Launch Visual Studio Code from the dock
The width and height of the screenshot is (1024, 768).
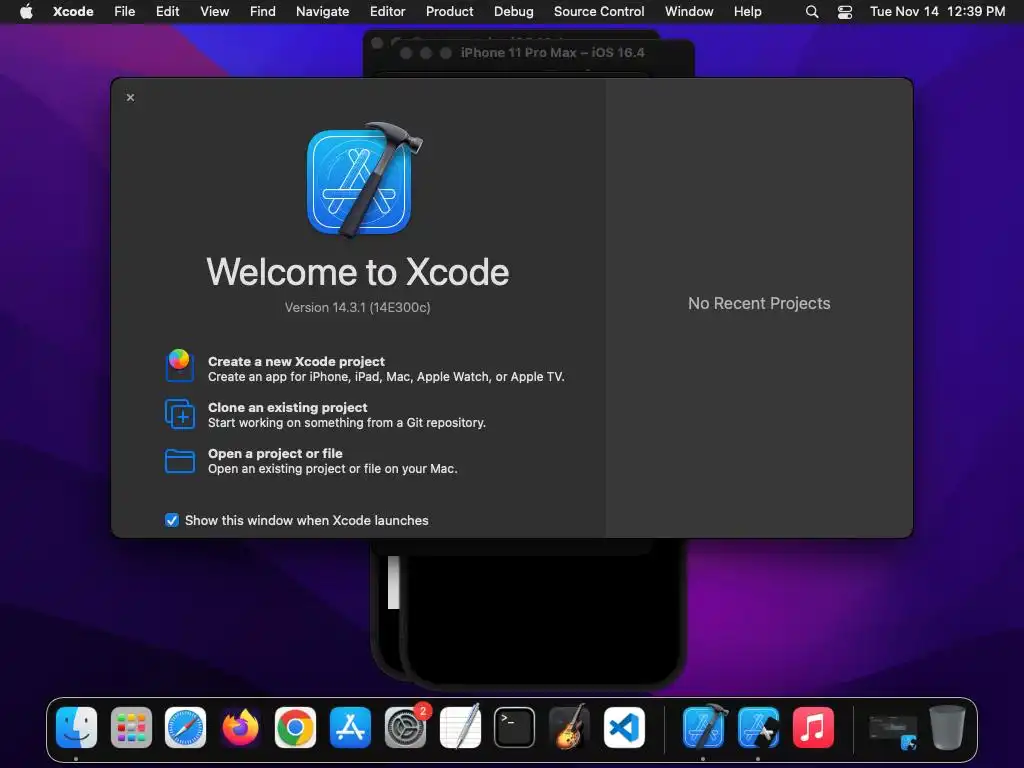[x=624, y=728]
